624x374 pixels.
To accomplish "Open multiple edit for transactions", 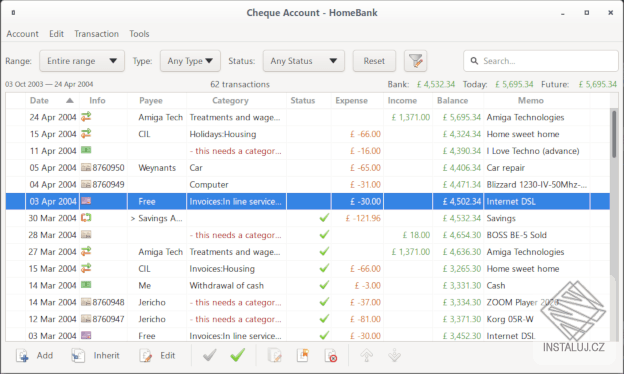I will 275,355.
